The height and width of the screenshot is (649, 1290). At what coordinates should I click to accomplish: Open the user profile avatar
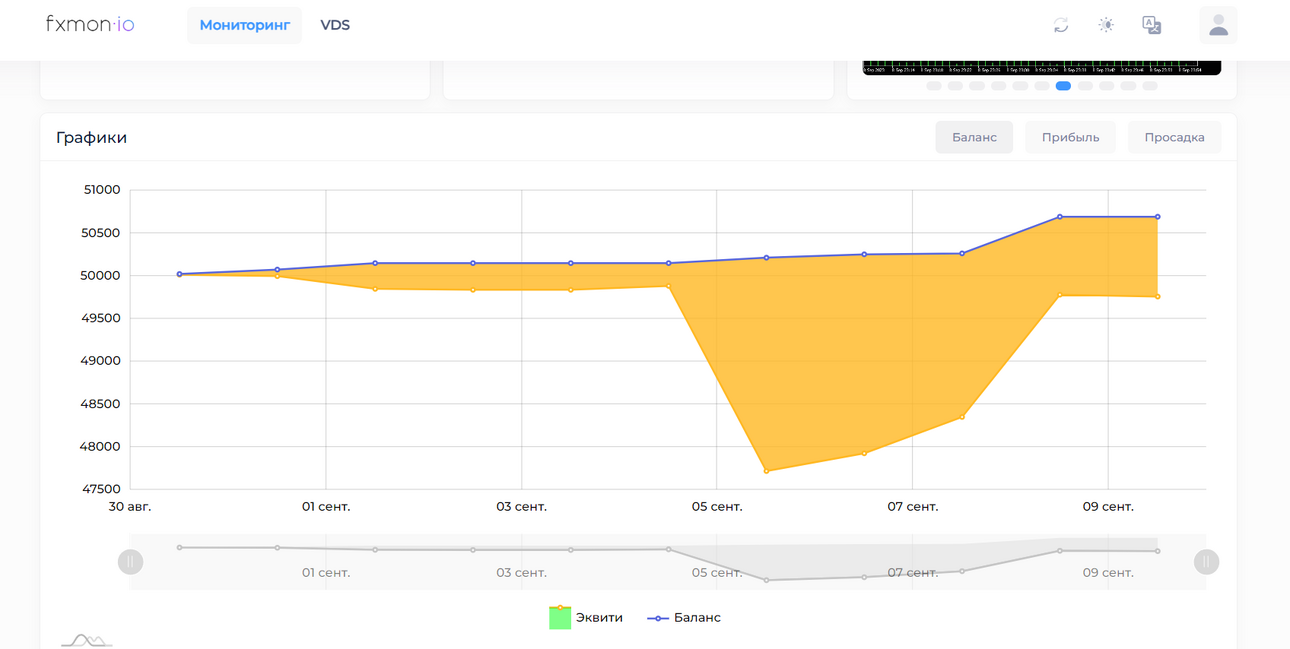pos(1218,25)
